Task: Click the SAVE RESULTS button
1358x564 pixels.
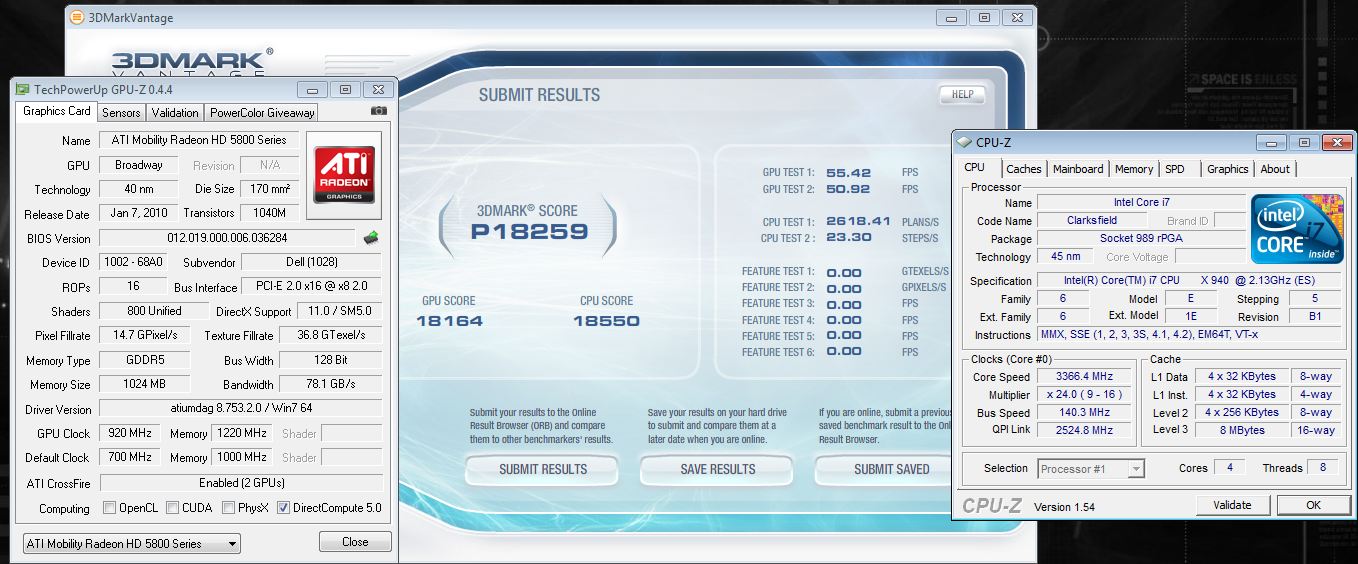Action: 718,469
